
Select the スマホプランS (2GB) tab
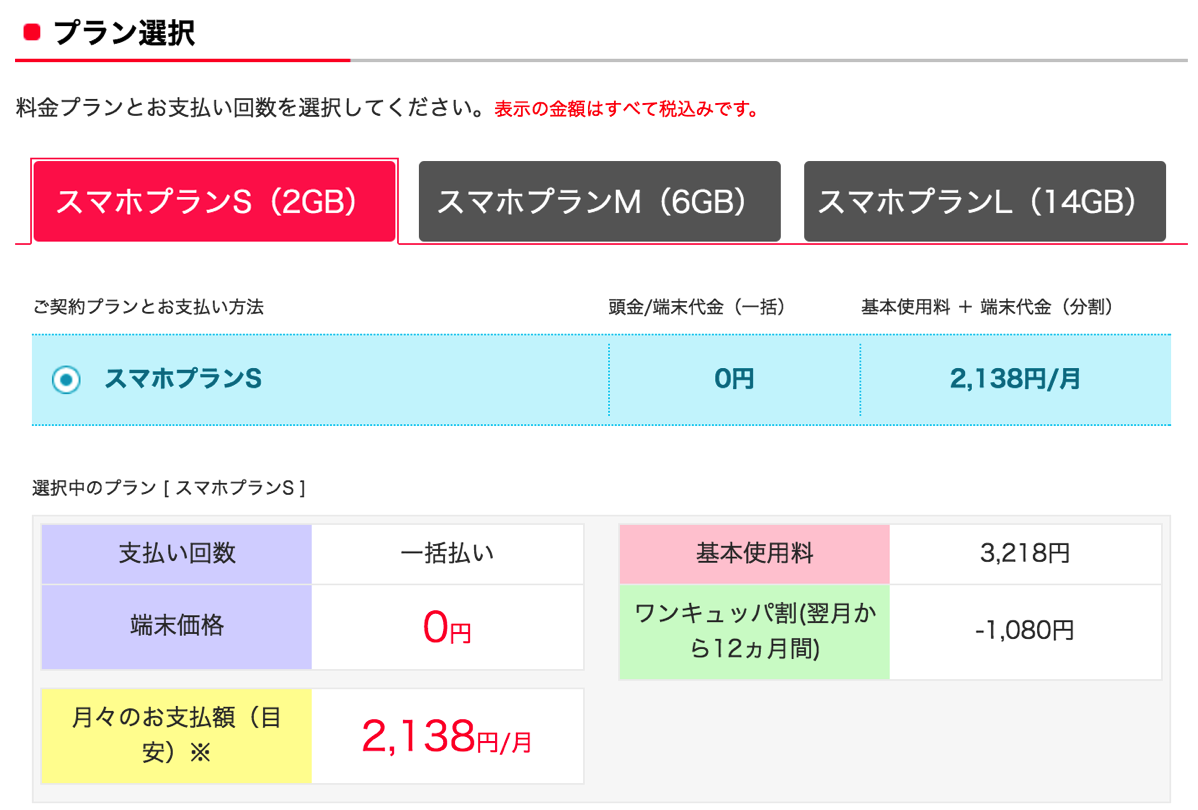pyautogui.click(x=215, y=202)
